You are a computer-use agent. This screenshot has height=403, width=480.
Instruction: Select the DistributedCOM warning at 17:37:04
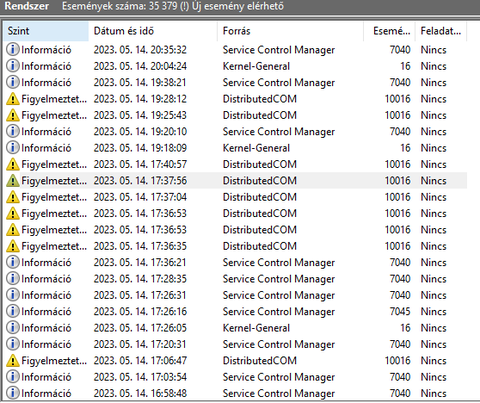(235, 197)
